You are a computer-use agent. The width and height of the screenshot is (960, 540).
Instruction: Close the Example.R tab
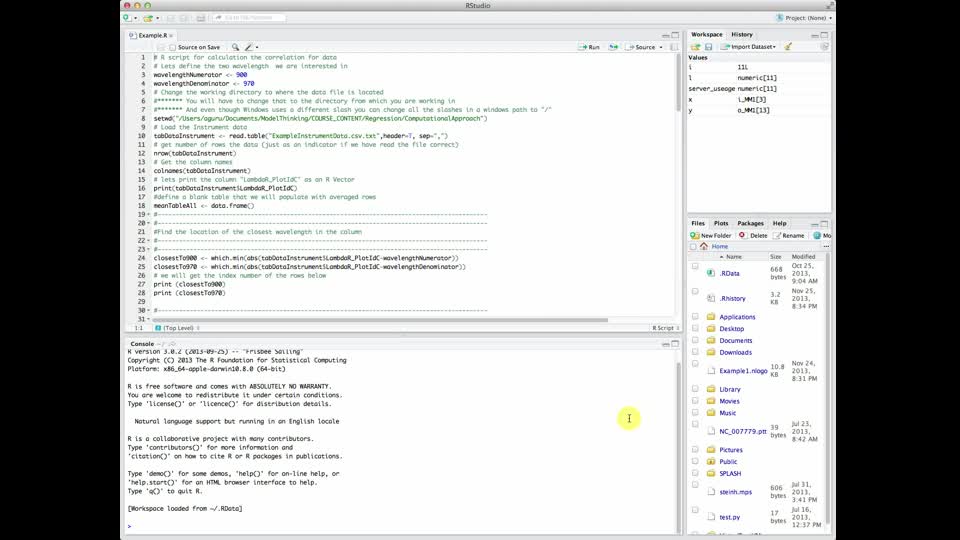(x=171, y=36)
